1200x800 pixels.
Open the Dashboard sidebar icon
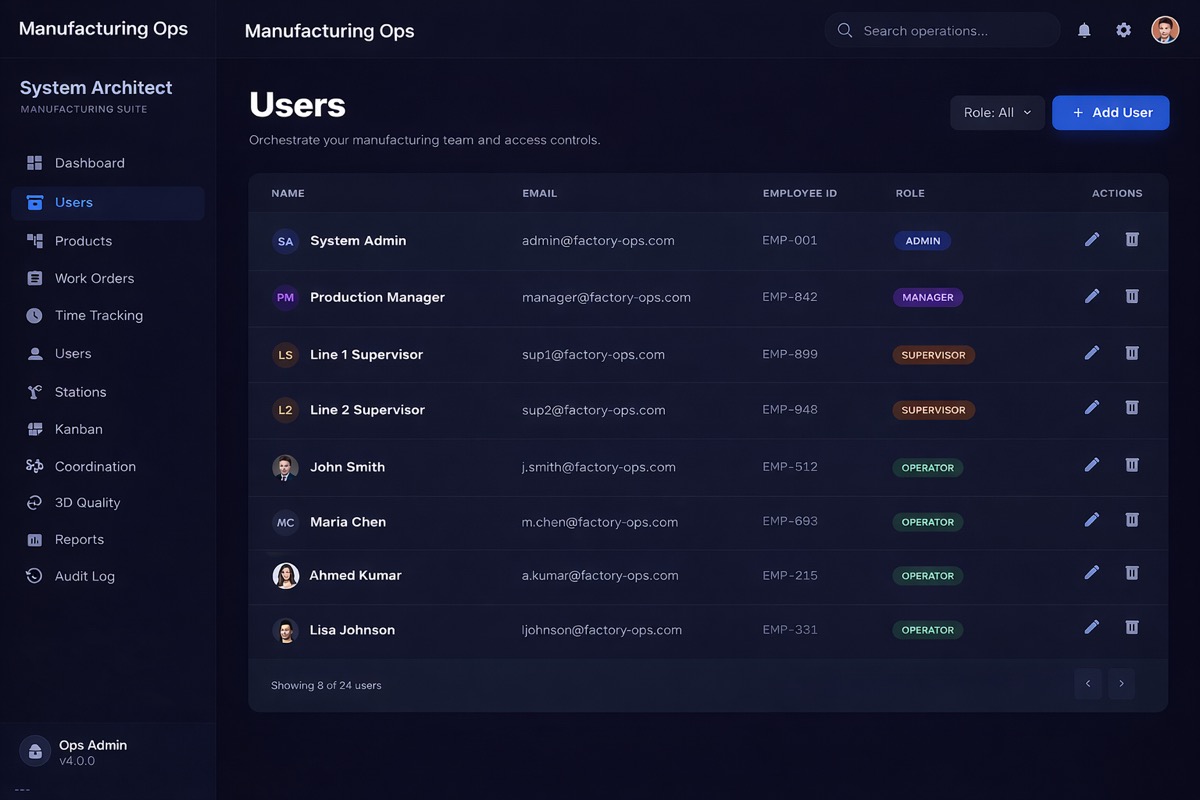pyautogui.click(x=35, y=161)
